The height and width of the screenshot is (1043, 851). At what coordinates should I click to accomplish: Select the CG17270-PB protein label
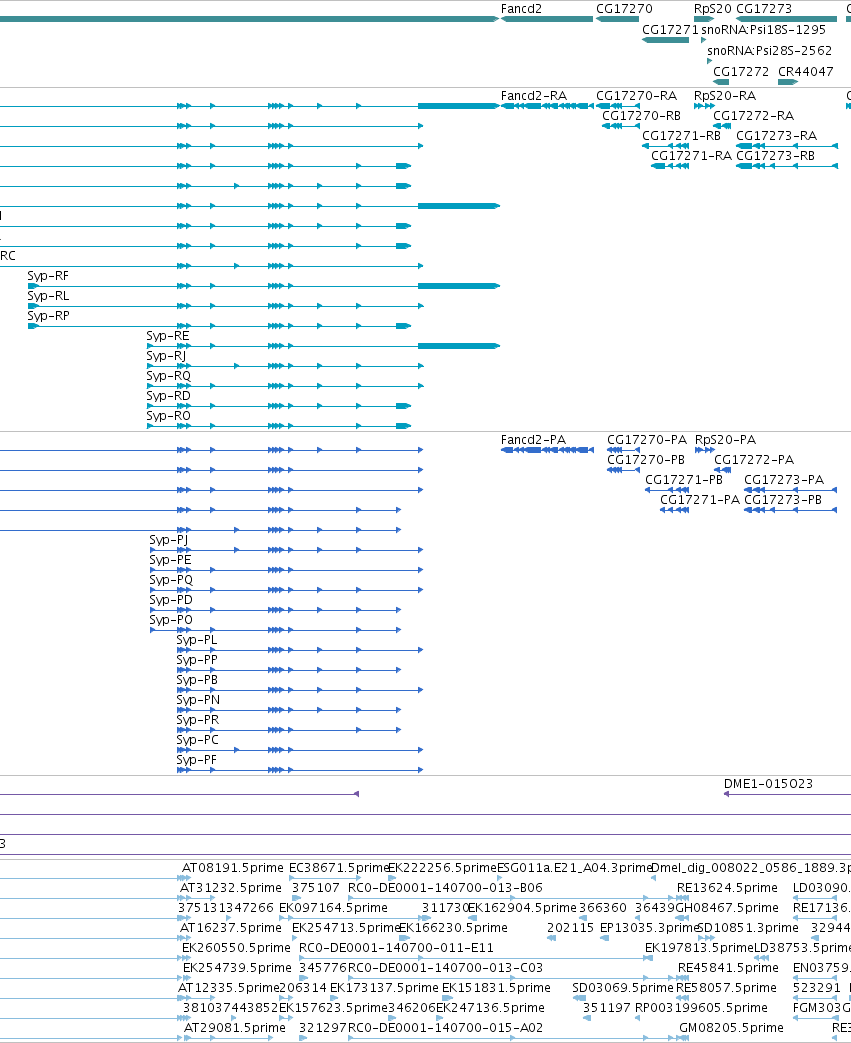point(645,460)
